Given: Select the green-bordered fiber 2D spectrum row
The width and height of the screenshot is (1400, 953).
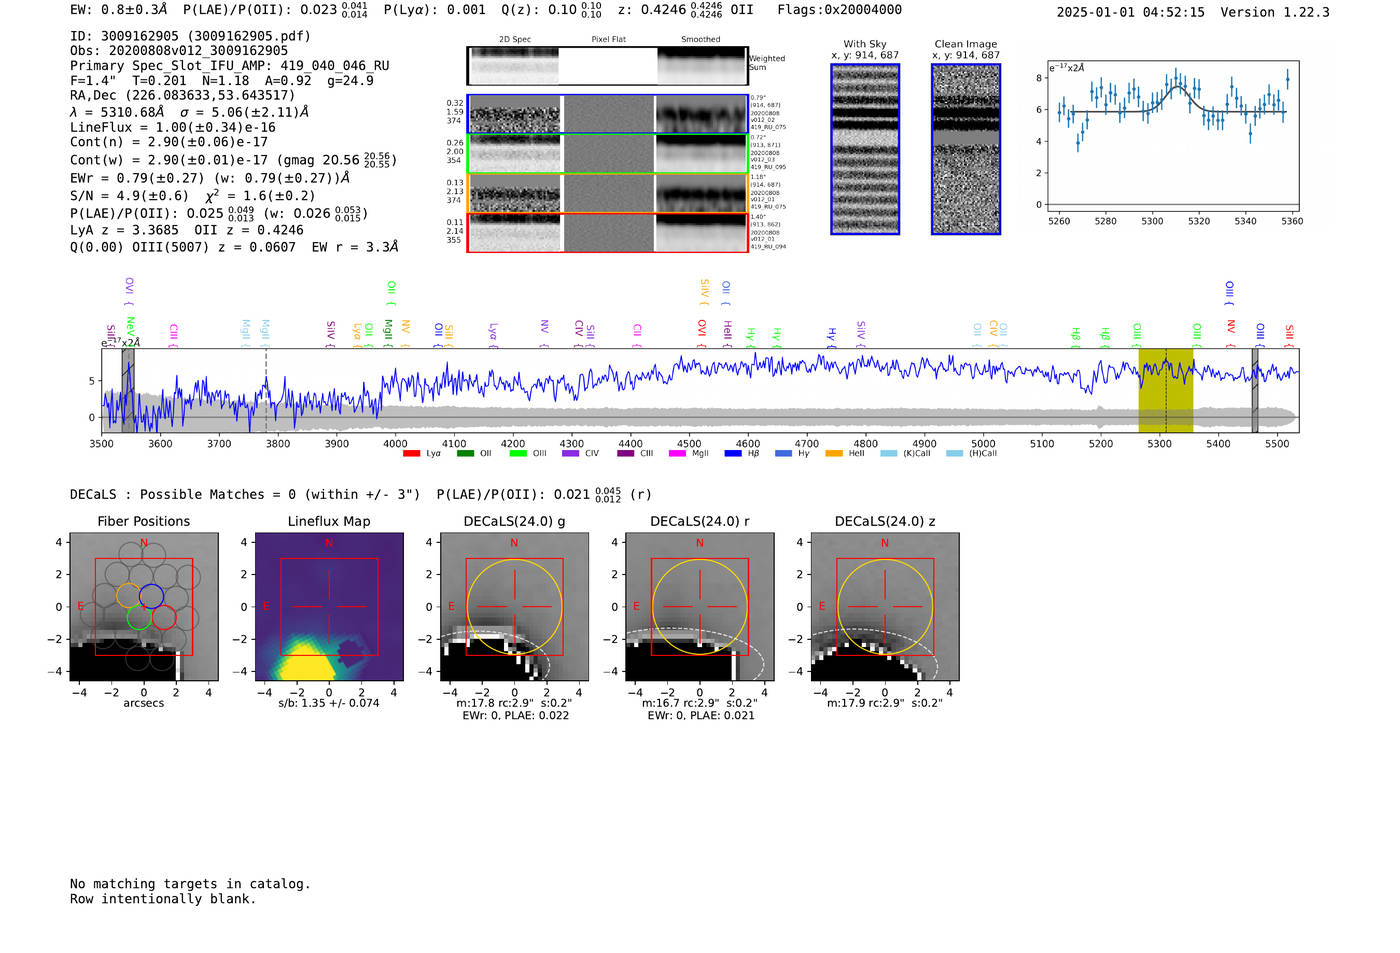Looking at the screenshot, I should [x=607, y=154].
